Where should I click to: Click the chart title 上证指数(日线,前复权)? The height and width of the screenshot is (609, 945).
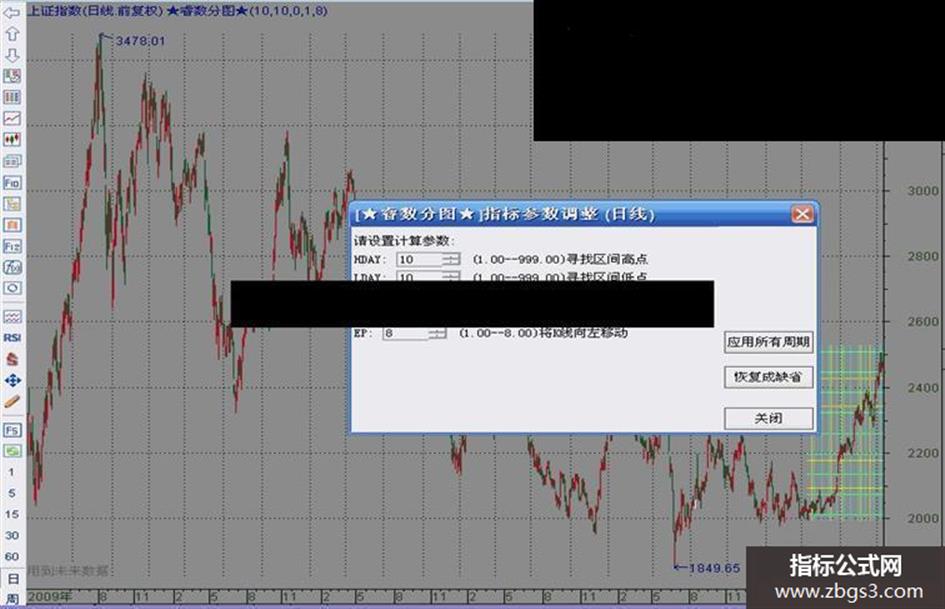coord(96,11)
